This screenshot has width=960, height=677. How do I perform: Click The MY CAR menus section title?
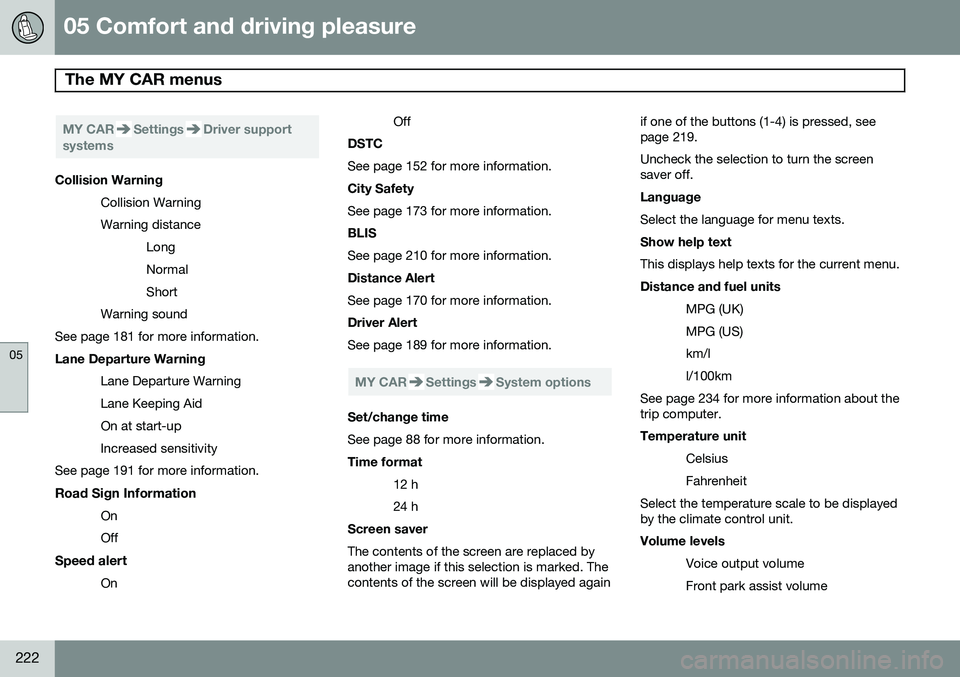[x=143, y=80]
